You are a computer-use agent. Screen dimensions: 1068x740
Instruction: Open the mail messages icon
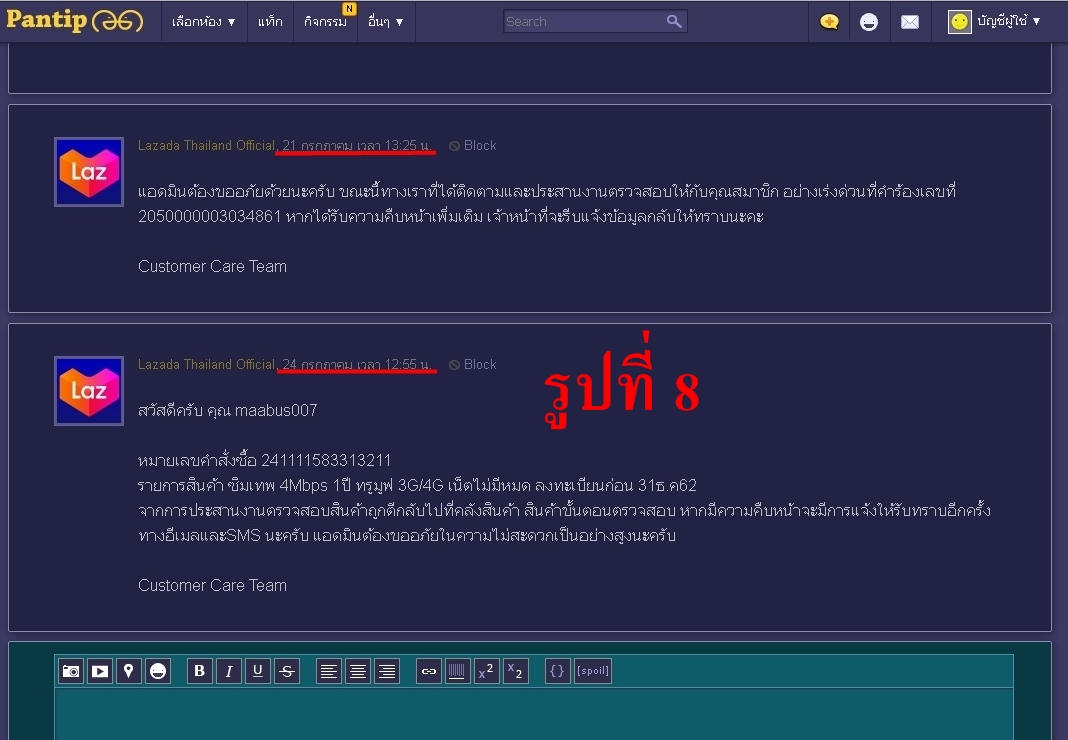pyautogui.click(x=910, y=22)
